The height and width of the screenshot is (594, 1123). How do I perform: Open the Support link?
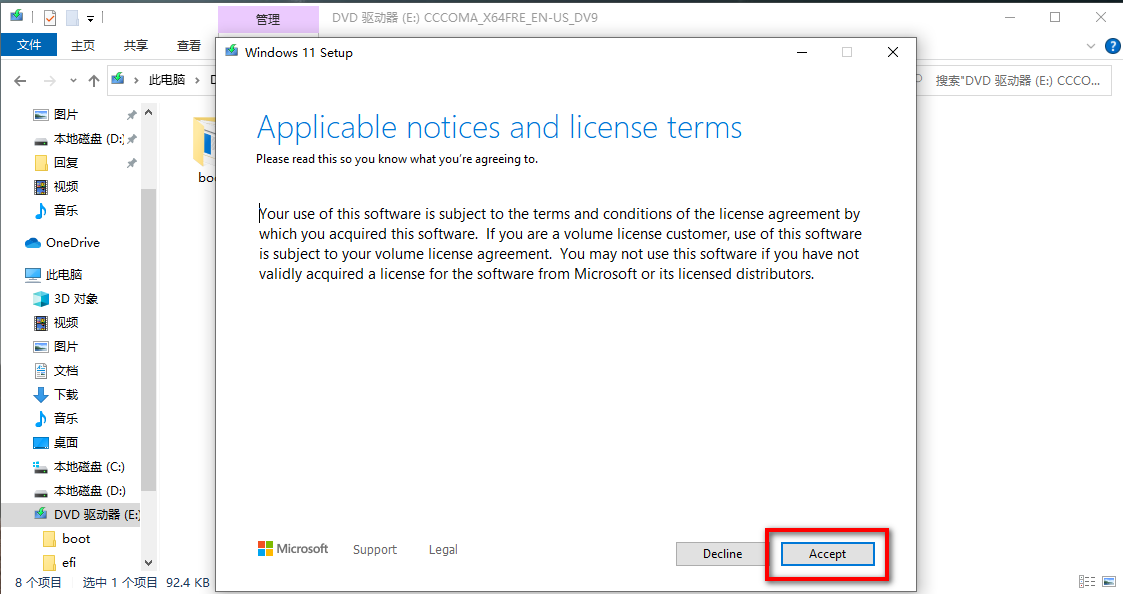click(x=374, y=549)
